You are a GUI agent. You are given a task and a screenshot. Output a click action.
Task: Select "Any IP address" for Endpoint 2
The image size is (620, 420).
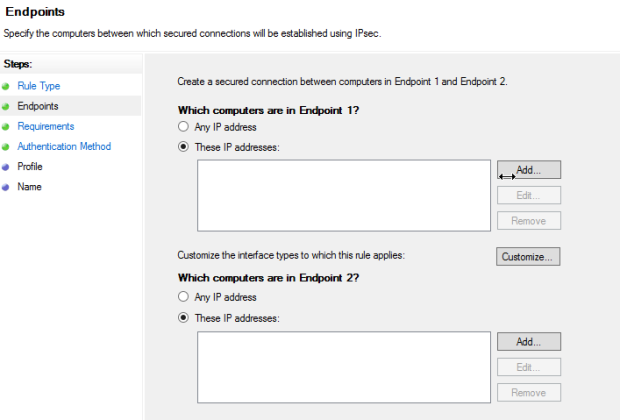pos(183,298)
